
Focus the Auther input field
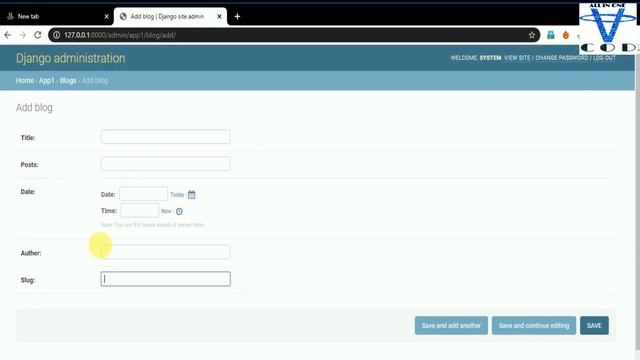165,252
